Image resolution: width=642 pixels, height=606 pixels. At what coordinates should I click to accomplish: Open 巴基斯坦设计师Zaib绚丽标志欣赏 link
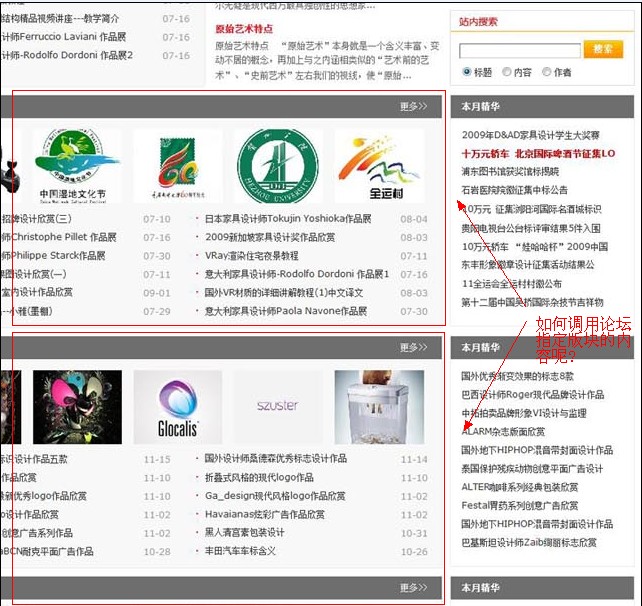click(x=529, y=543)
